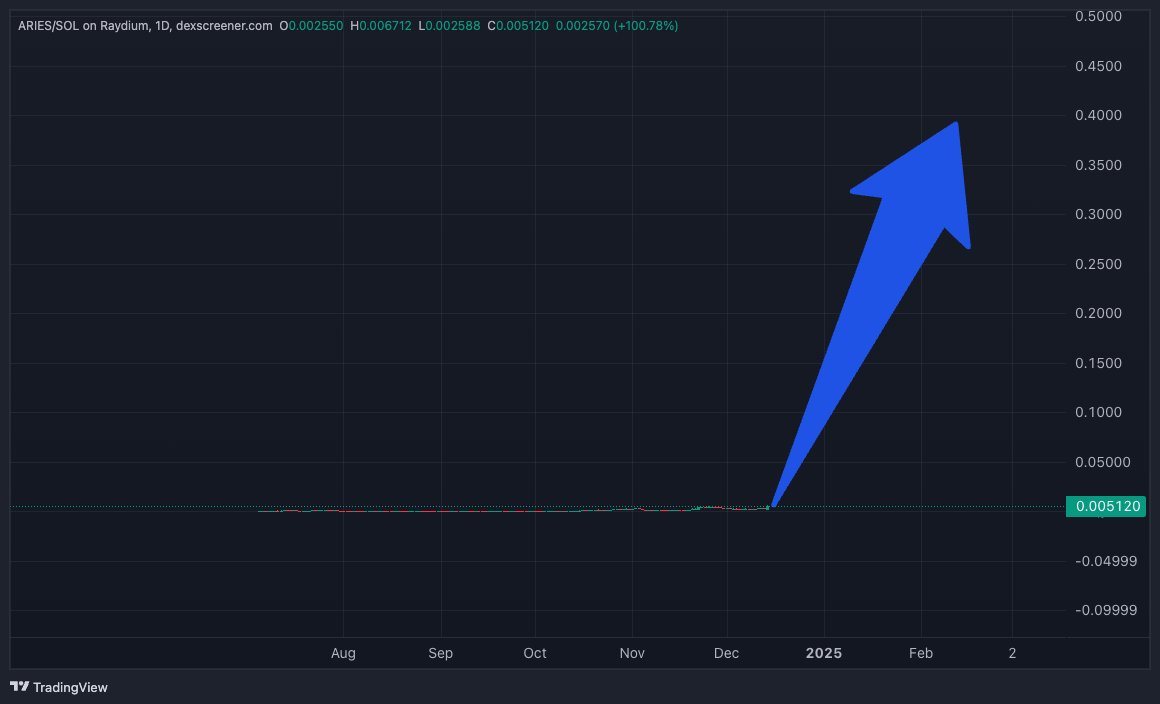
Task: Click the 0.3500 price axis label
Action: tap(1098, 165)
